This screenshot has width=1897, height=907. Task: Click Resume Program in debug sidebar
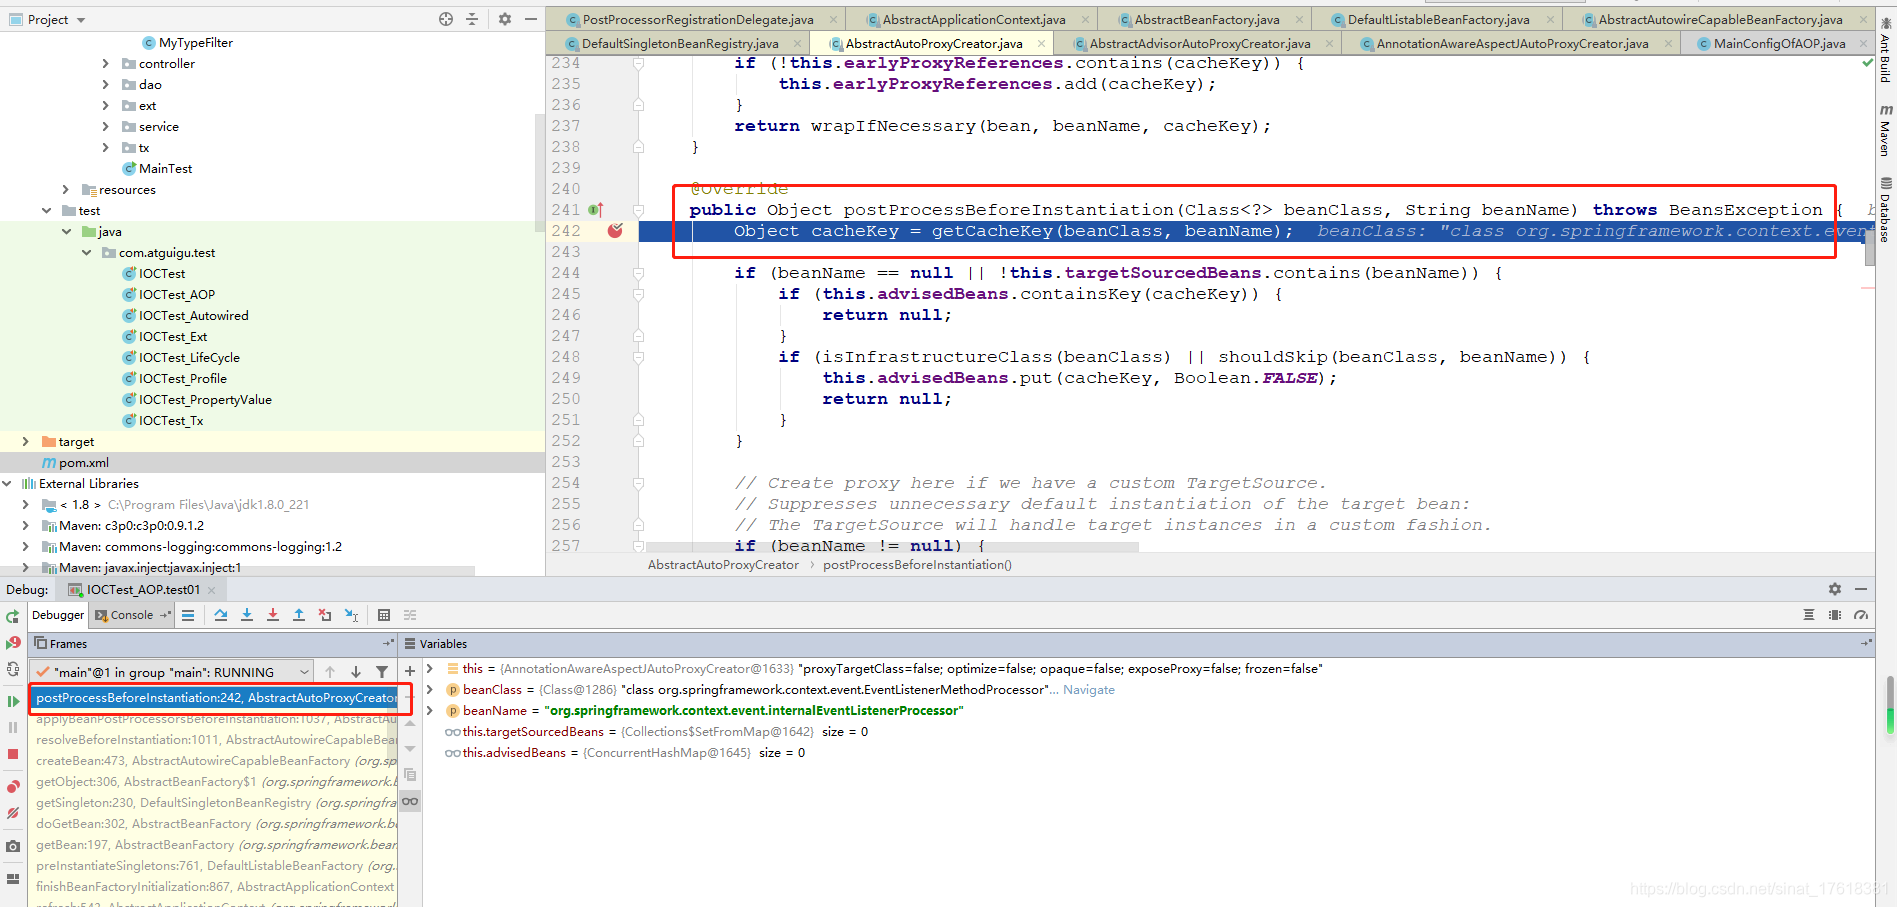(13, 701)
